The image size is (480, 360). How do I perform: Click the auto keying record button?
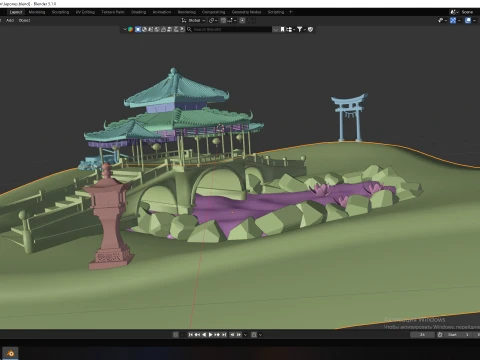176,335
